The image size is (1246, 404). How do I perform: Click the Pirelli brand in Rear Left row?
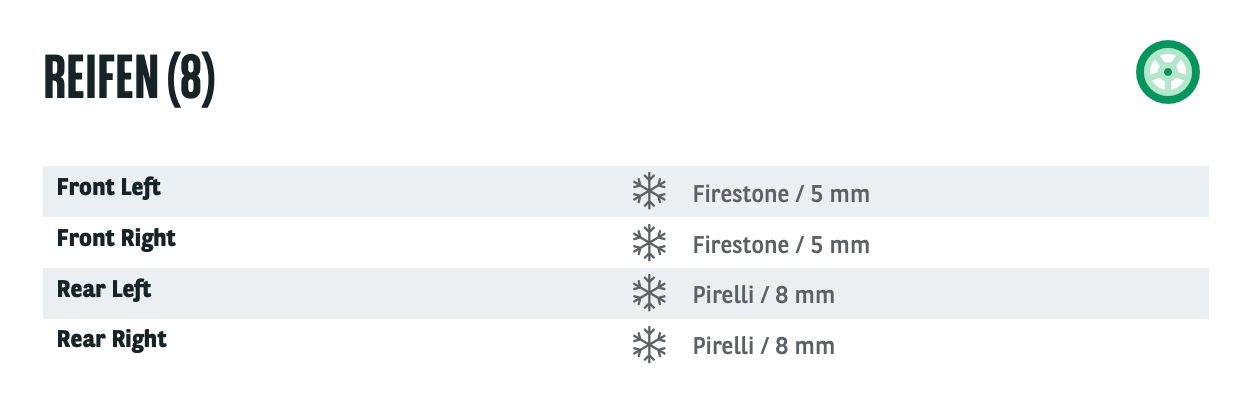click(723, 296)
